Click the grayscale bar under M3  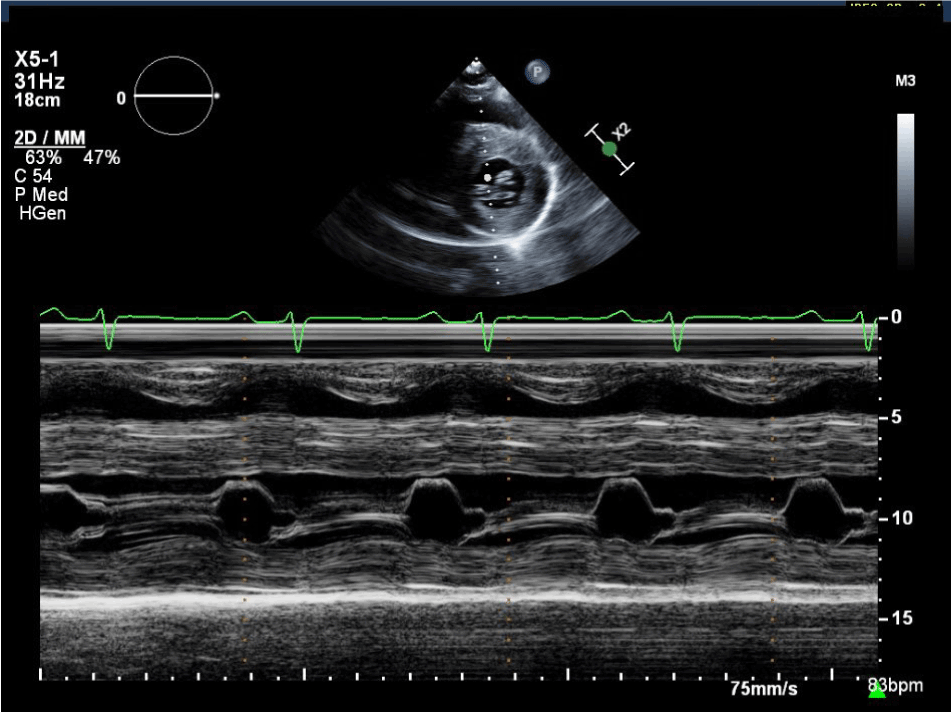(x=905, y=190)
